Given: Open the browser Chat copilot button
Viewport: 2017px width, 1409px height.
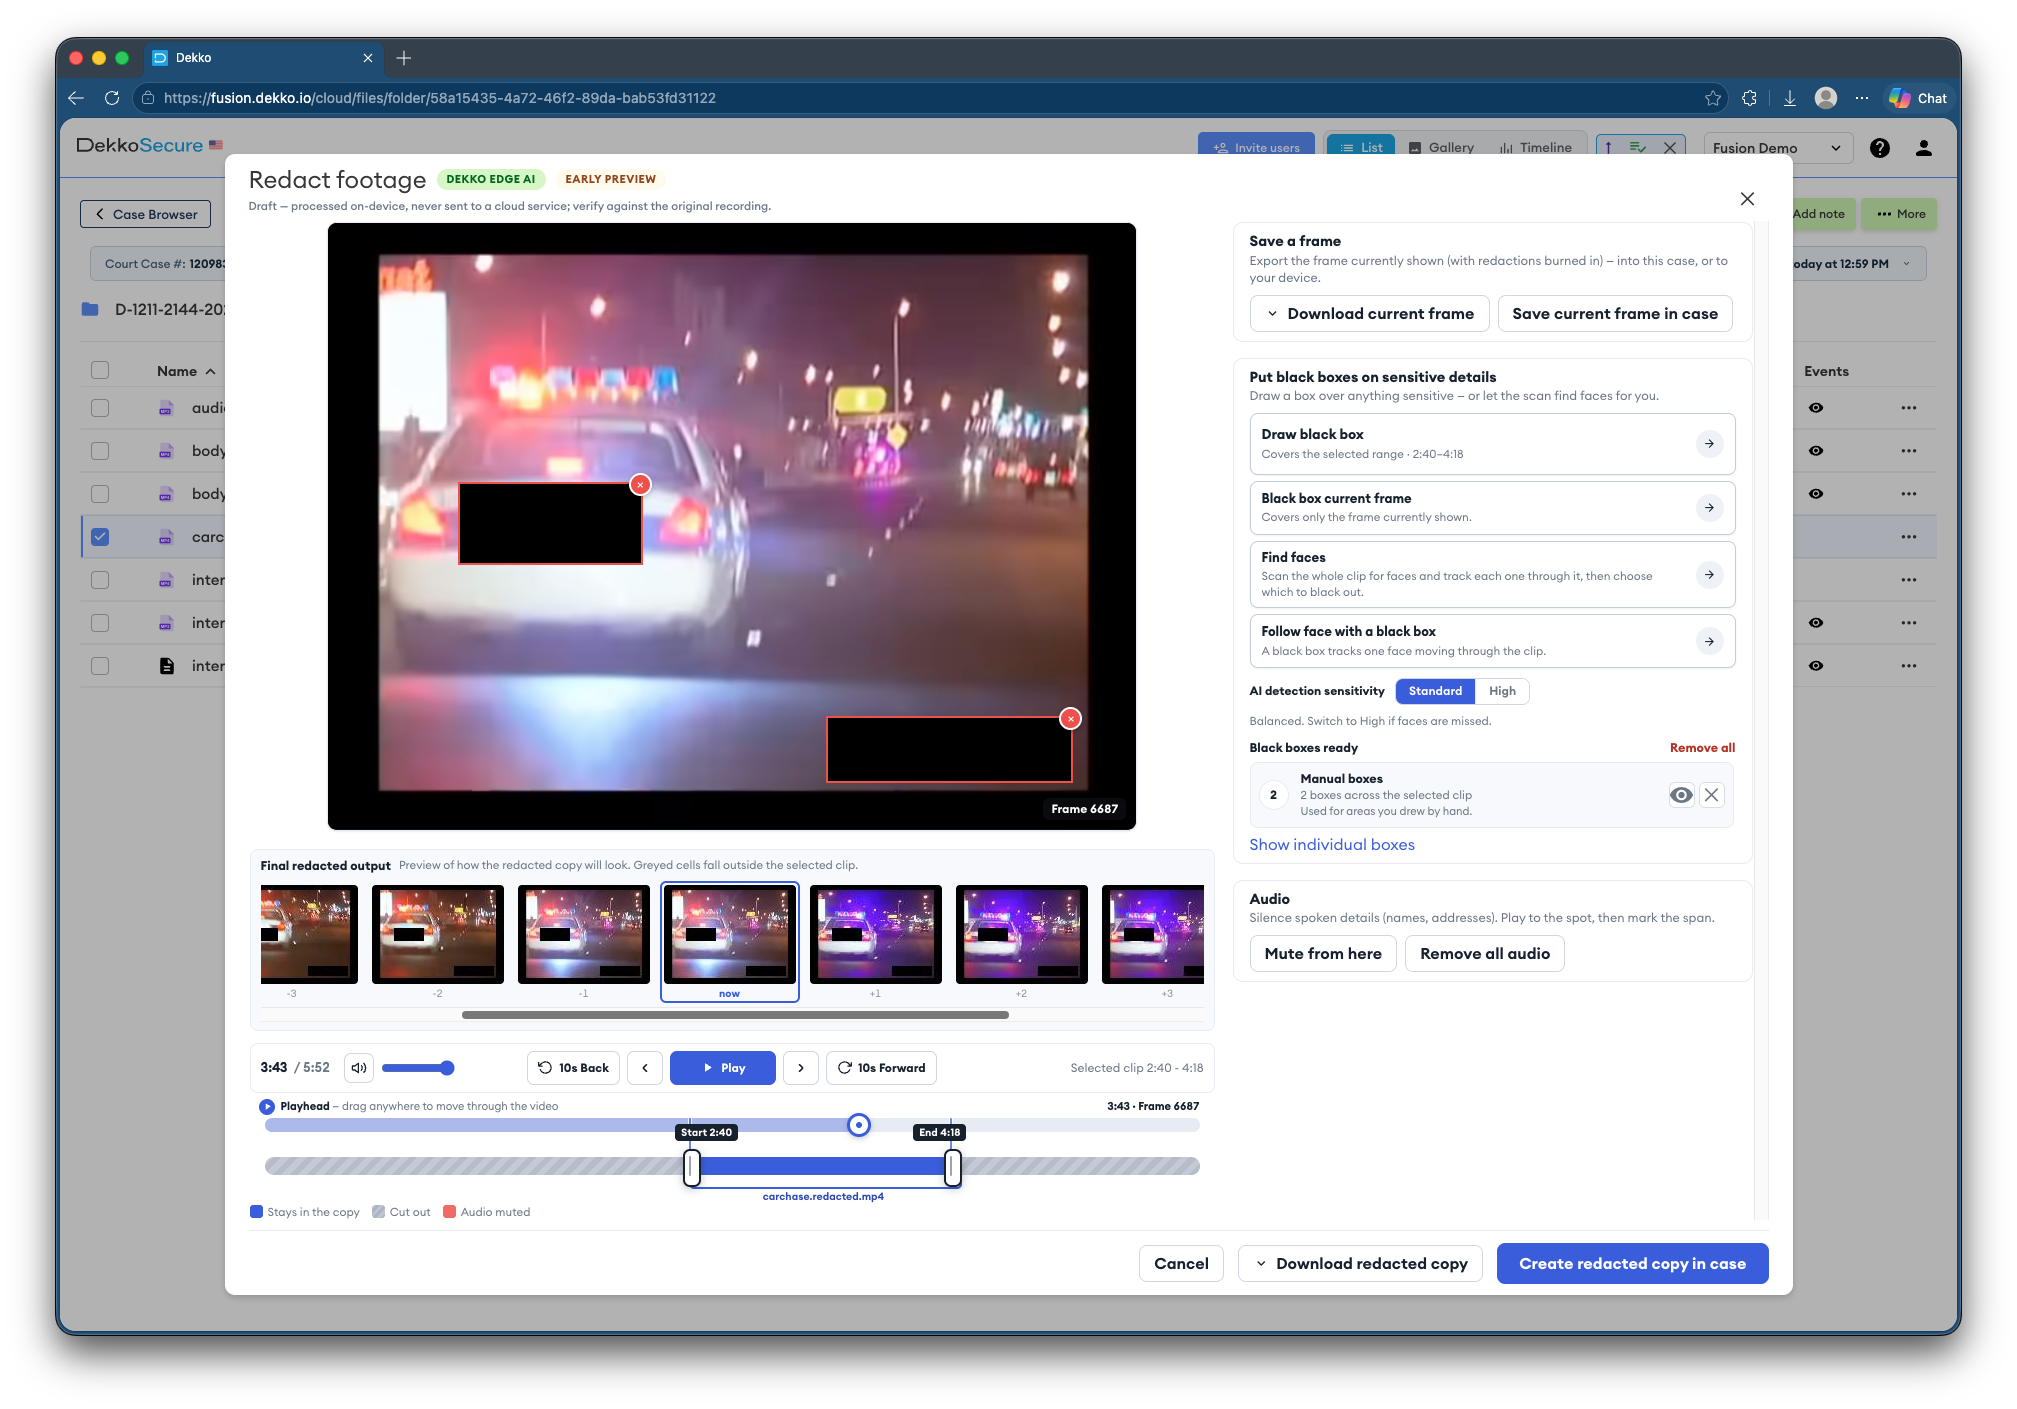Looking at the screenshot, I should 1917,98.
